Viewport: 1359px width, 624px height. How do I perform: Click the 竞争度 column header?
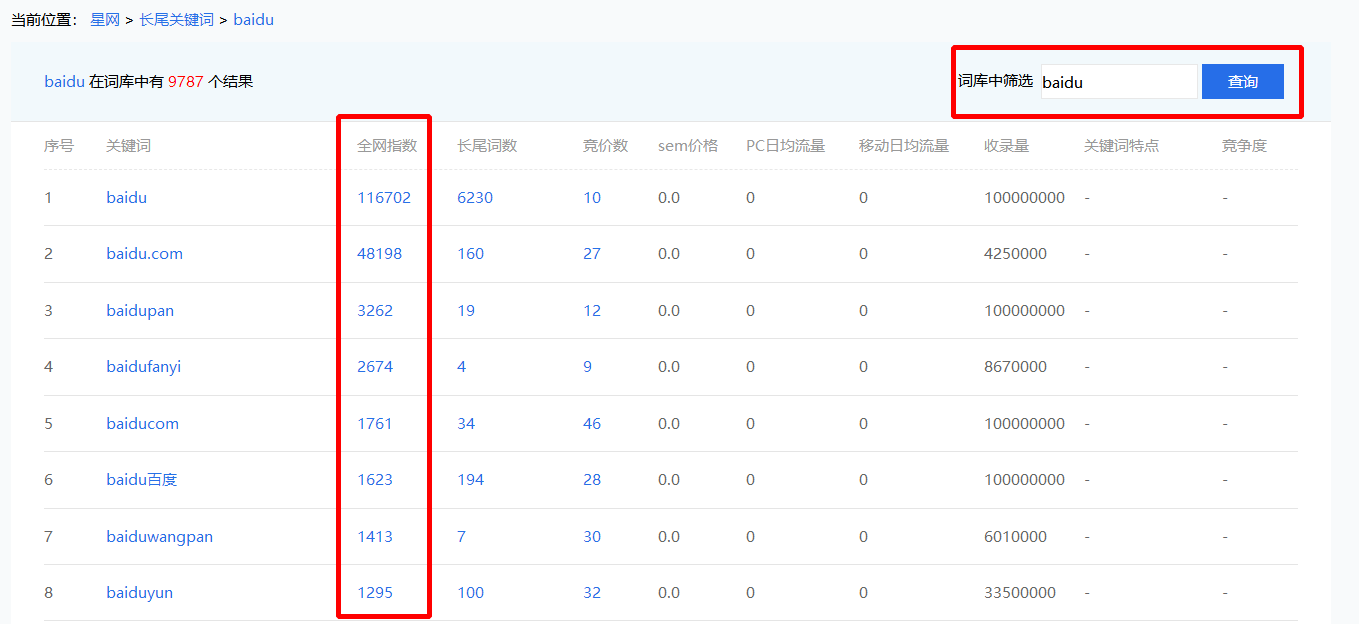pos(1244,146)
